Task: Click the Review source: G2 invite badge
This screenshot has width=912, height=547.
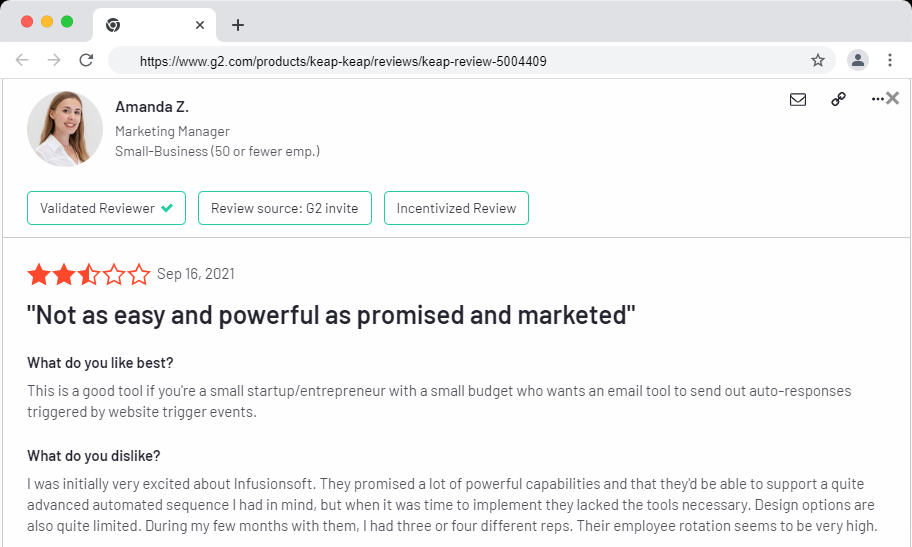Action: (x=284, y=208)
